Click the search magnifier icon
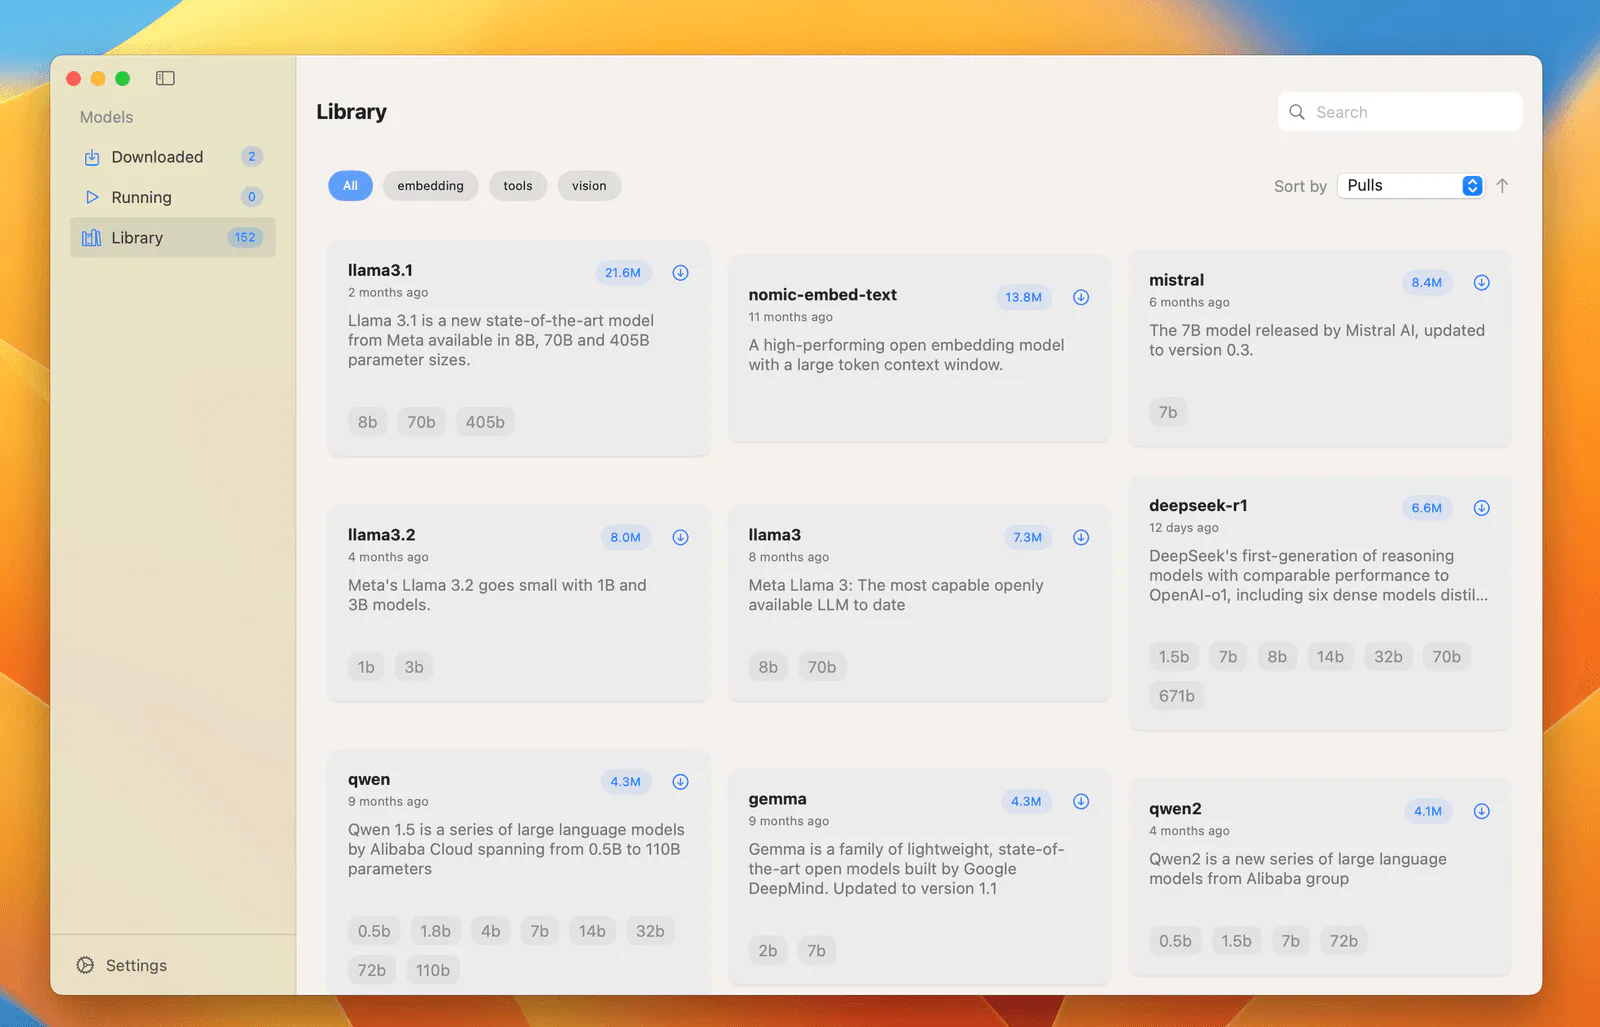Viewport: 1600px width, 1027px height. 1297,112
